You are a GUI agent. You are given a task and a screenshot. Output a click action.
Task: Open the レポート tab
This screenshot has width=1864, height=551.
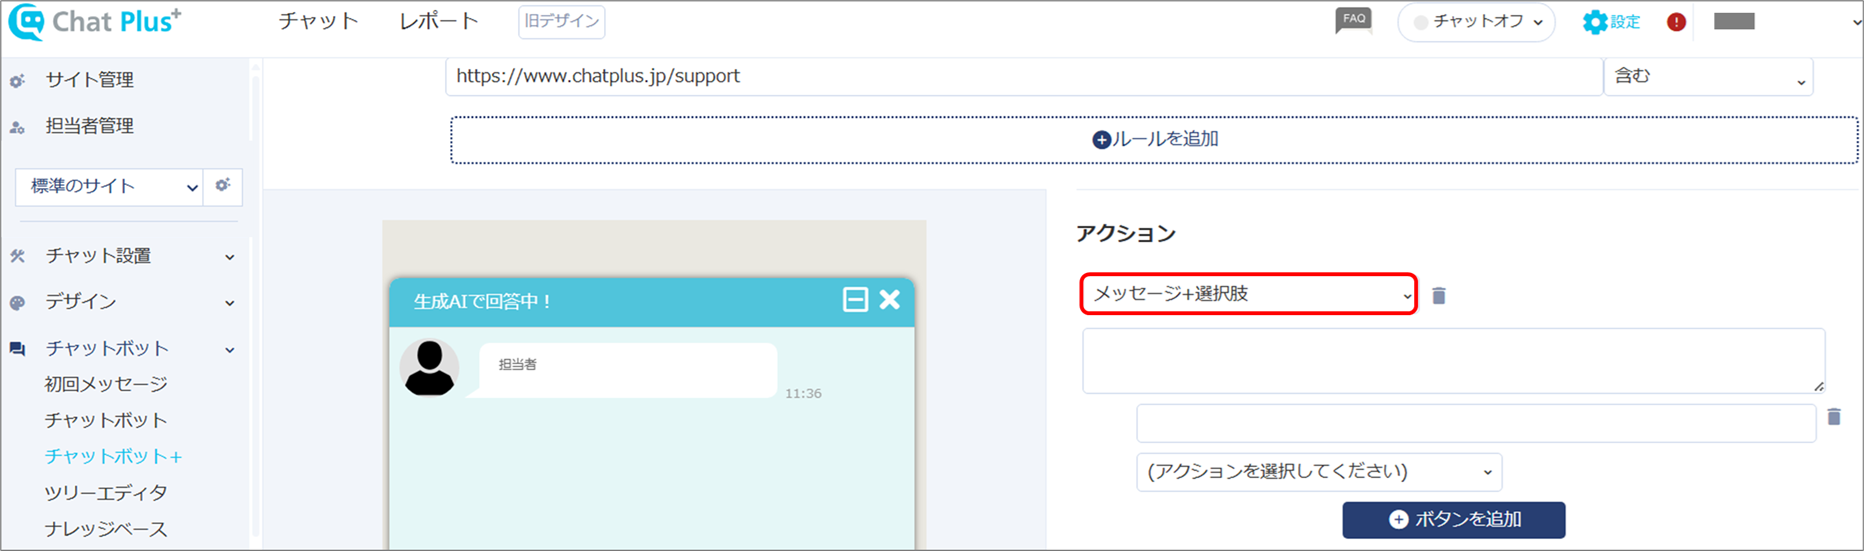[x=439, y=21]
